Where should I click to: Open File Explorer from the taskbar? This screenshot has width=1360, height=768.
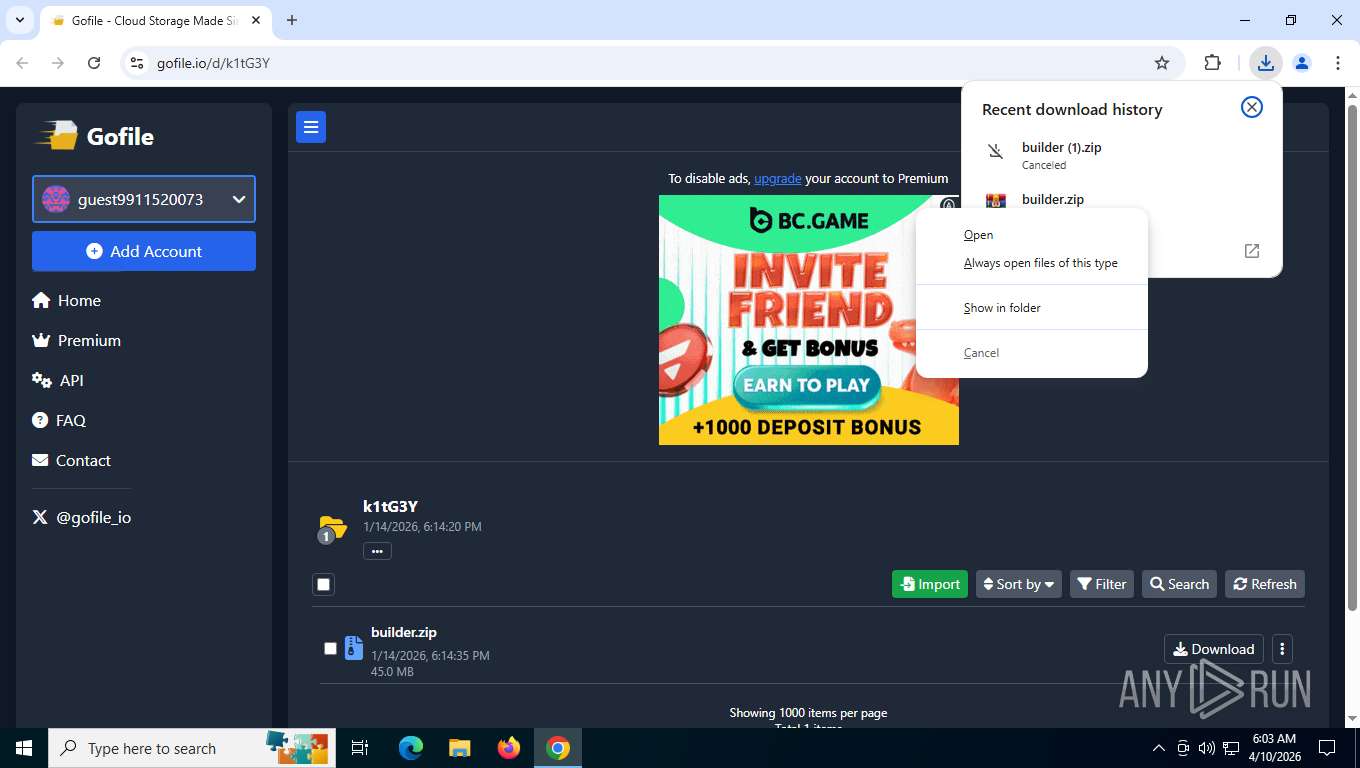pos(460,748)
